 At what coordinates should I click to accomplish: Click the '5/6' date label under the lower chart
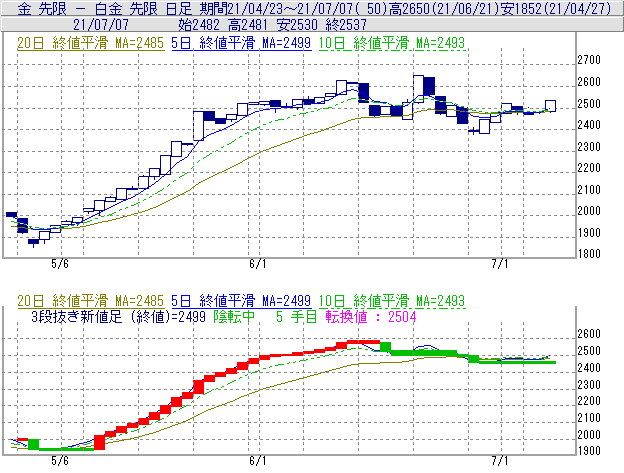click(60, 461)
